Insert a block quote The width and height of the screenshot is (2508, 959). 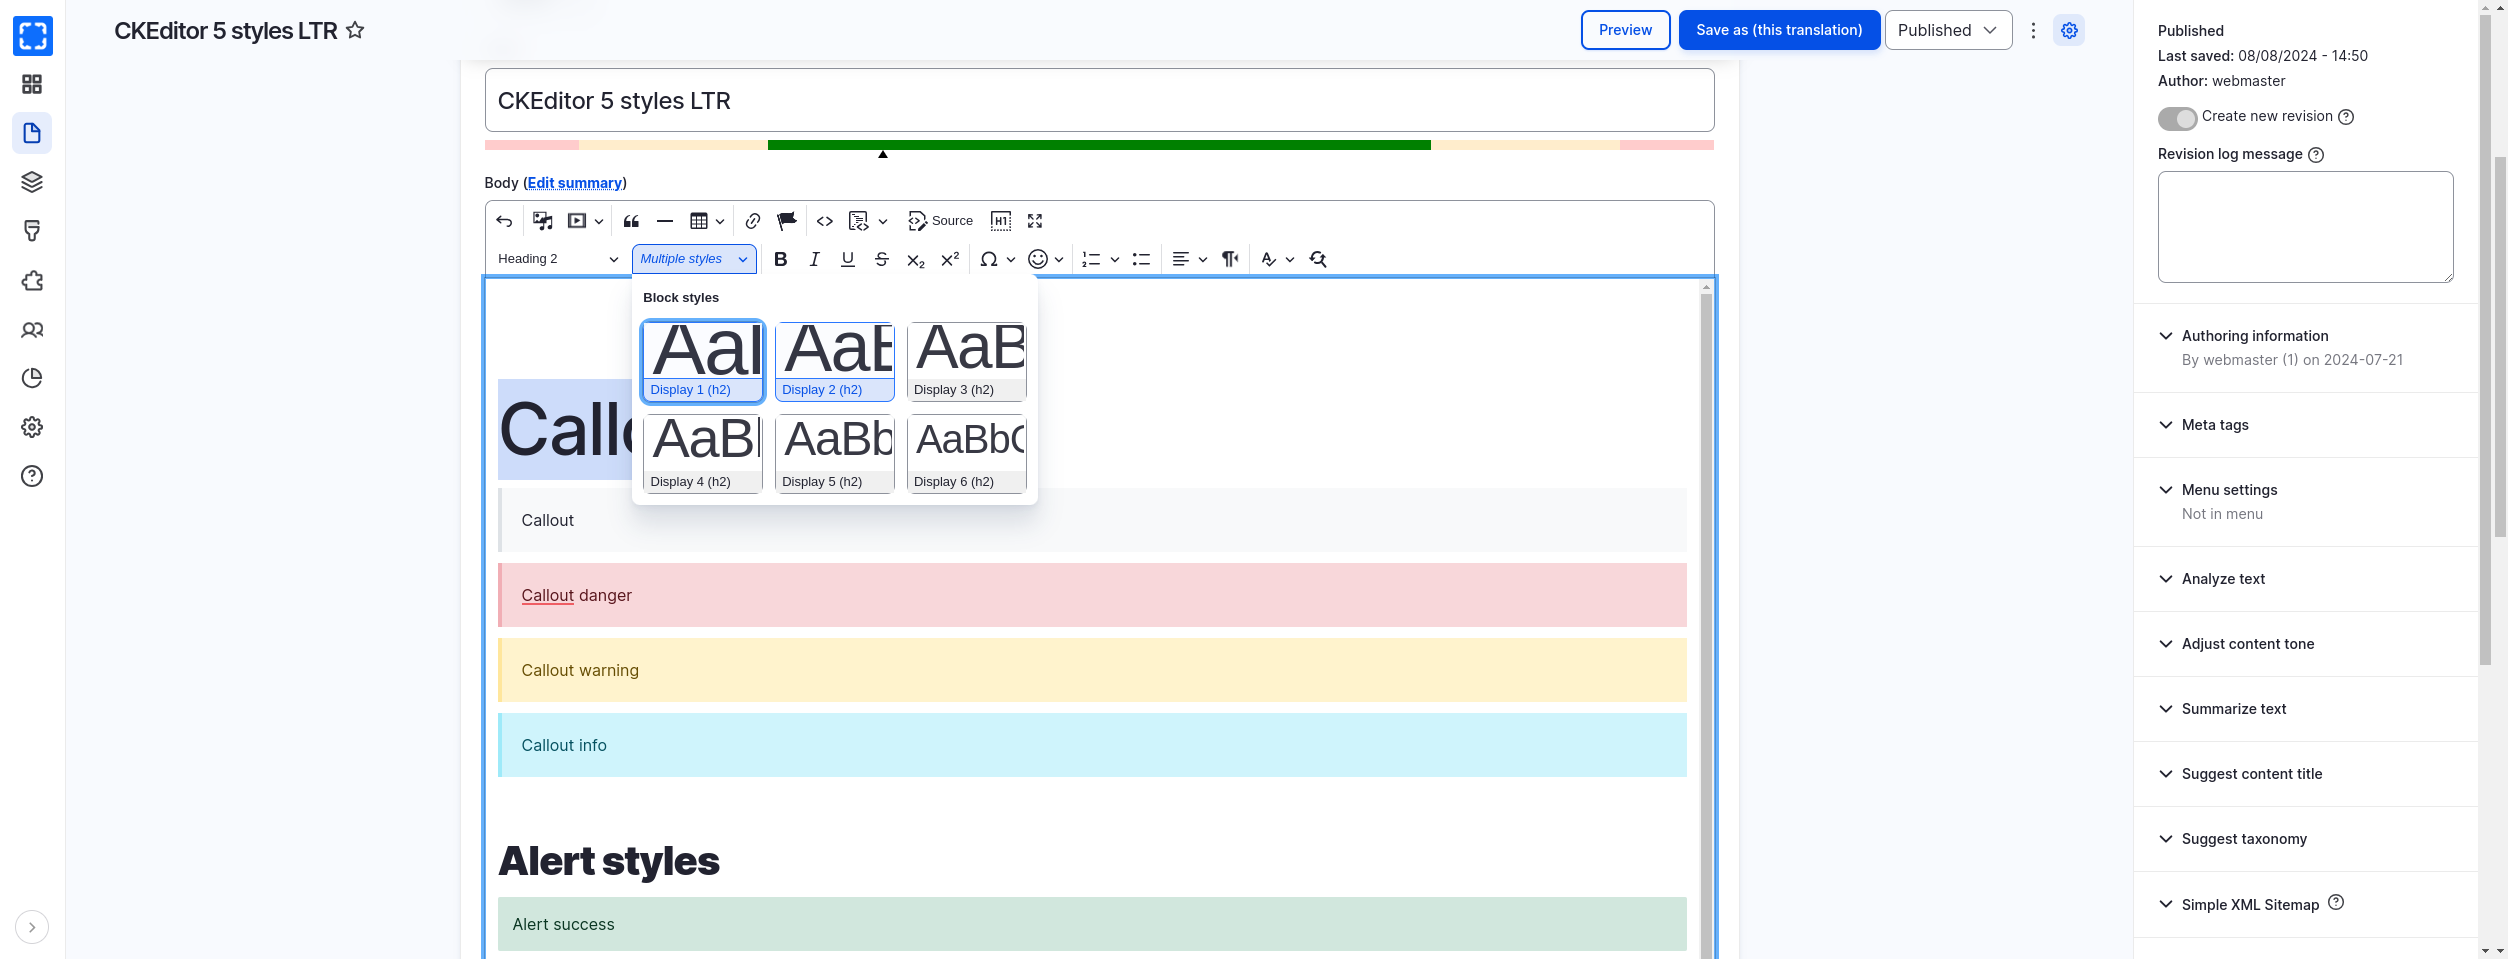click(x=631, y=221)
